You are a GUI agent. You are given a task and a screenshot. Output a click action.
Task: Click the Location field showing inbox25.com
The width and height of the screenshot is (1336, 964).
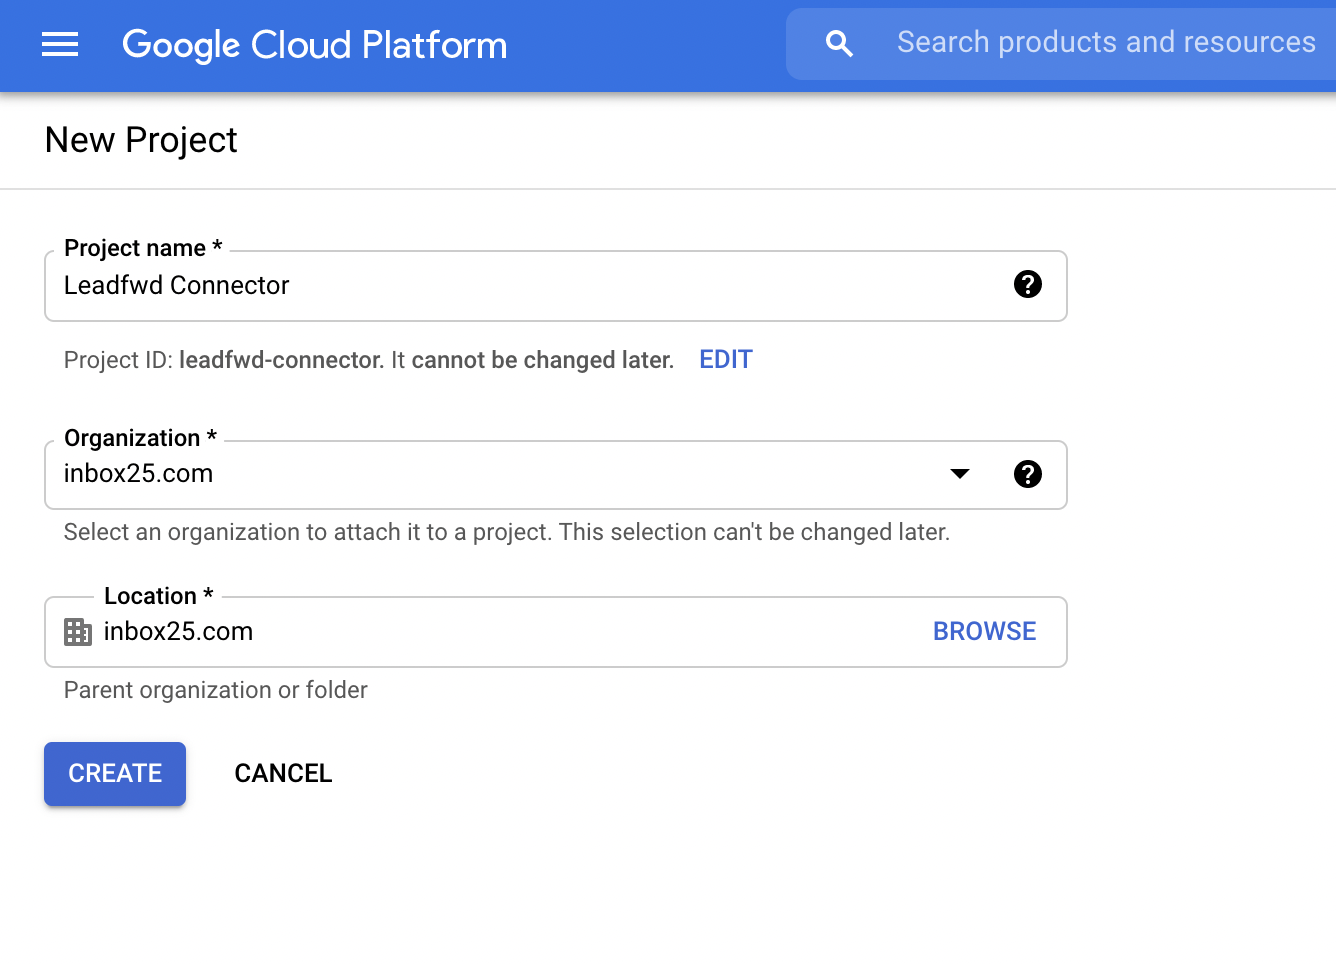click(x=556, y=632)
